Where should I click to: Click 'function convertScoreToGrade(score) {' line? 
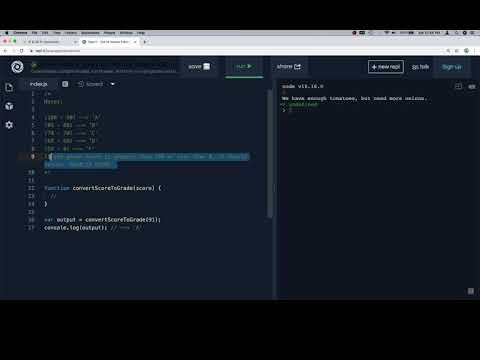pyautogui.click(x=103, y=188)
